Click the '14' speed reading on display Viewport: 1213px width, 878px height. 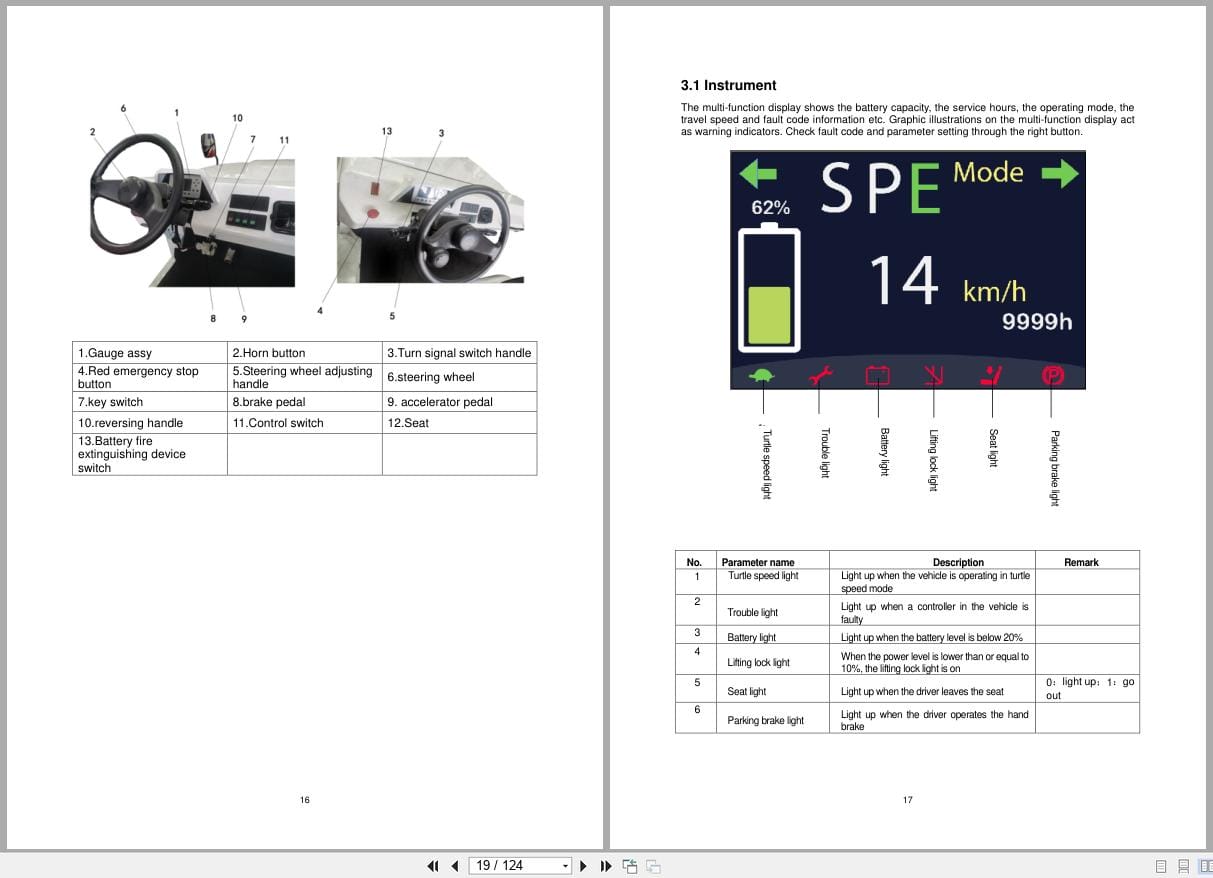pyautogui.click(x=904, y=279)
